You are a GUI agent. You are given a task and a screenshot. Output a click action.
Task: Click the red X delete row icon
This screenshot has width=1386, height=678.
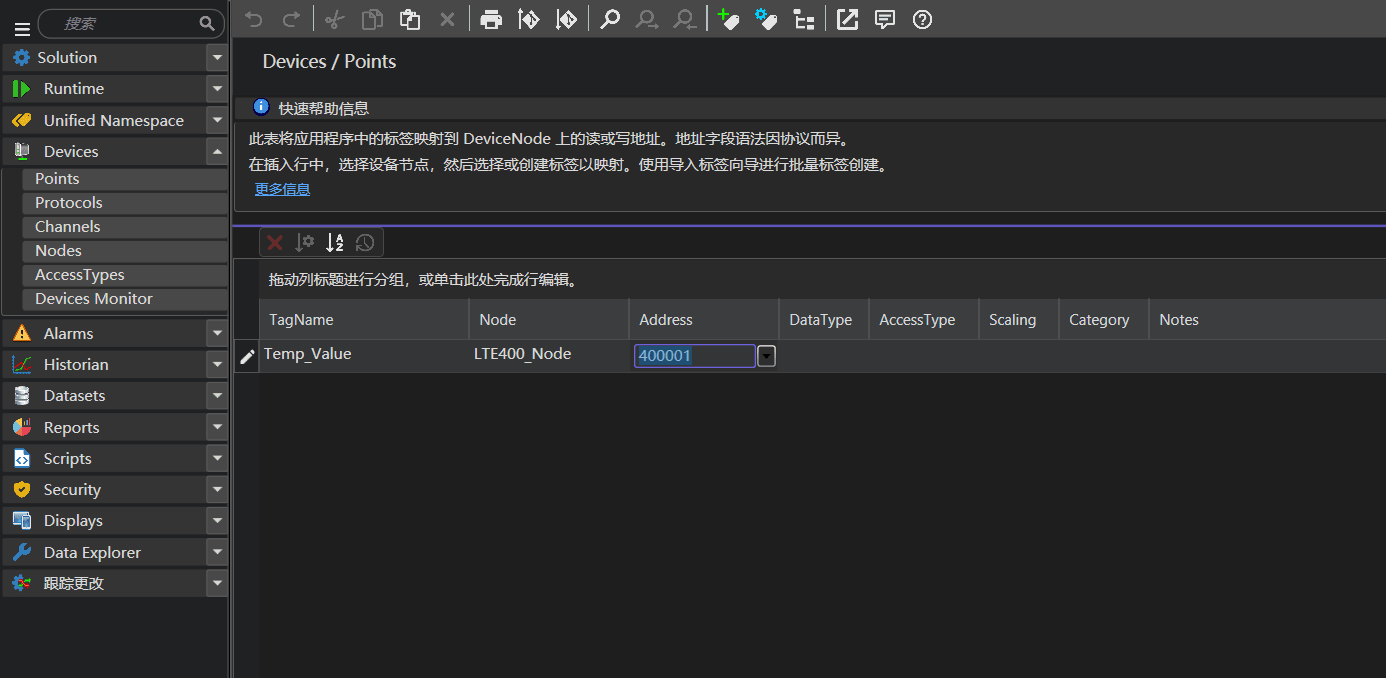pos(275,242)
